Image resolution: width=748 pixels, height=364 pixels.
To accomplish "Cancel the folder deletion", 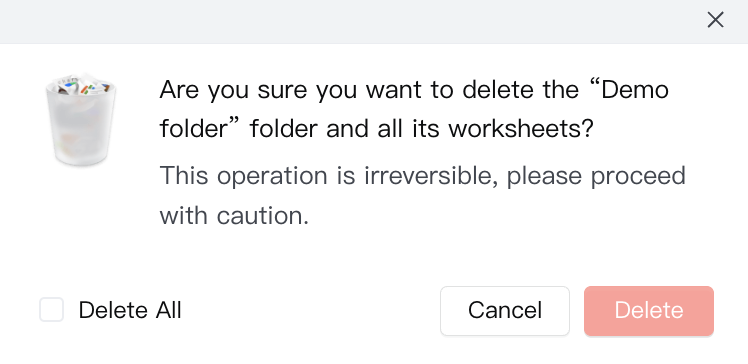I will 505,311.
